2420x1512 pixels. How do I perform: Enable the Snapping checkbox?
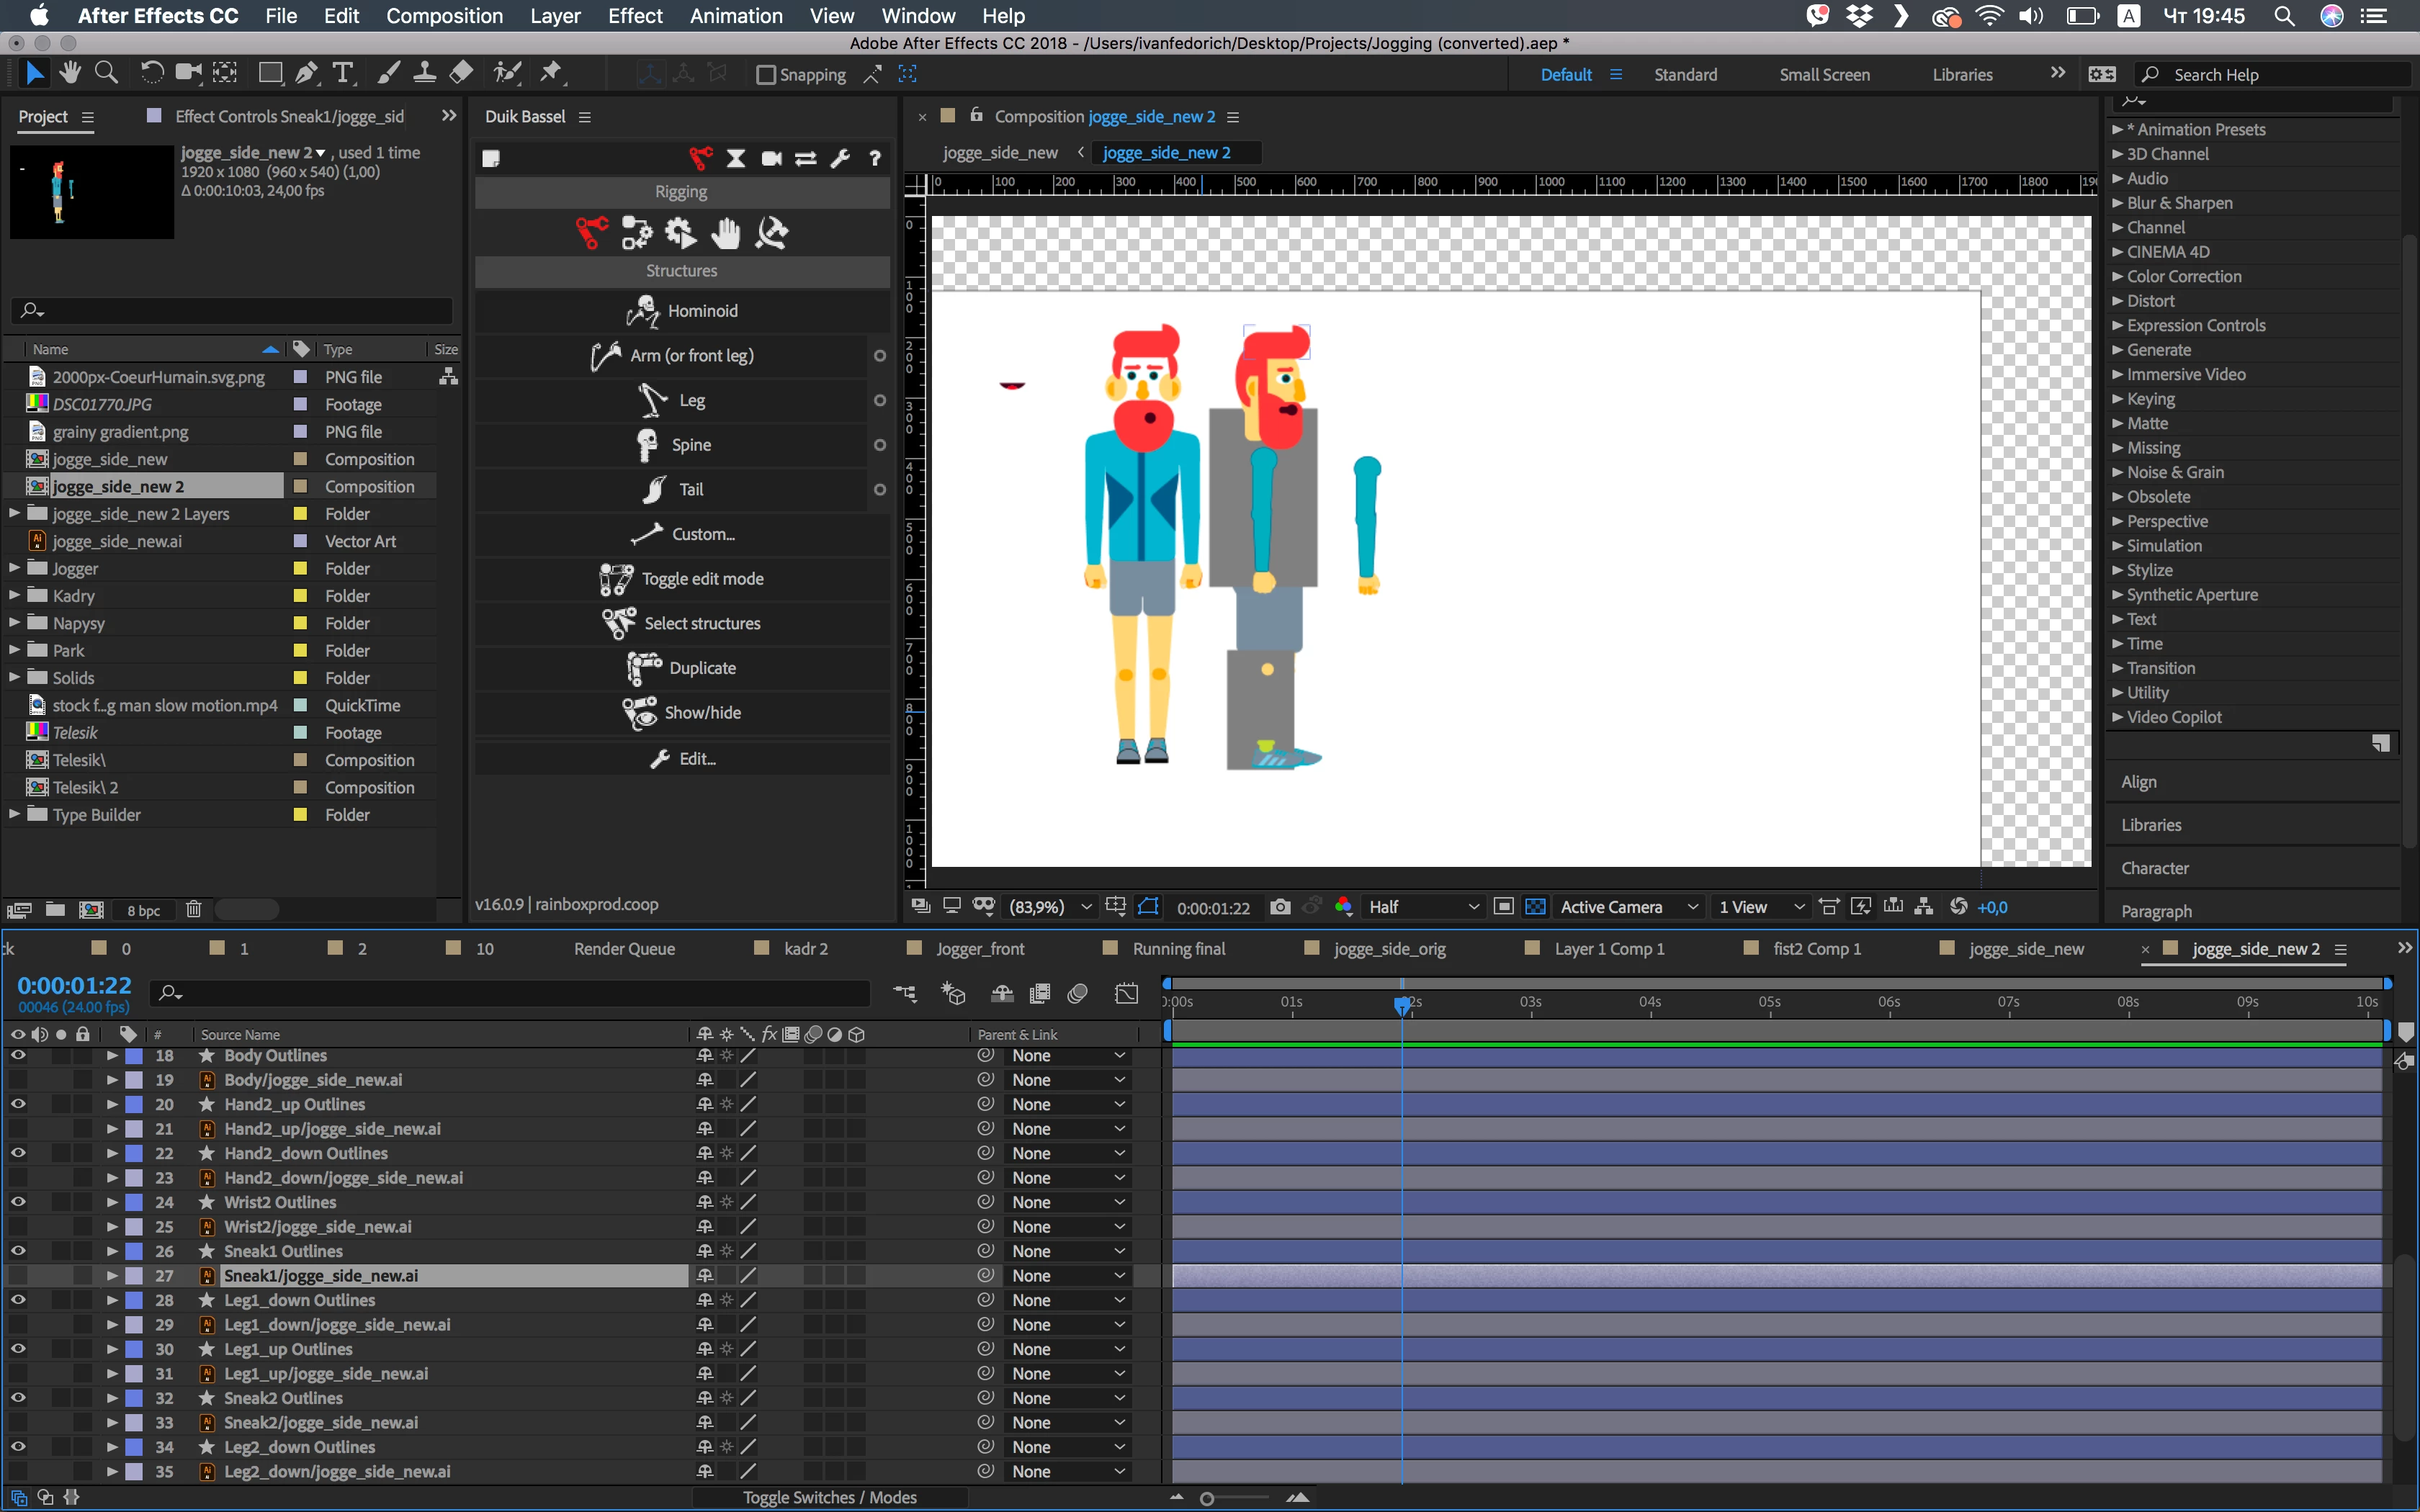coord(766,75)
